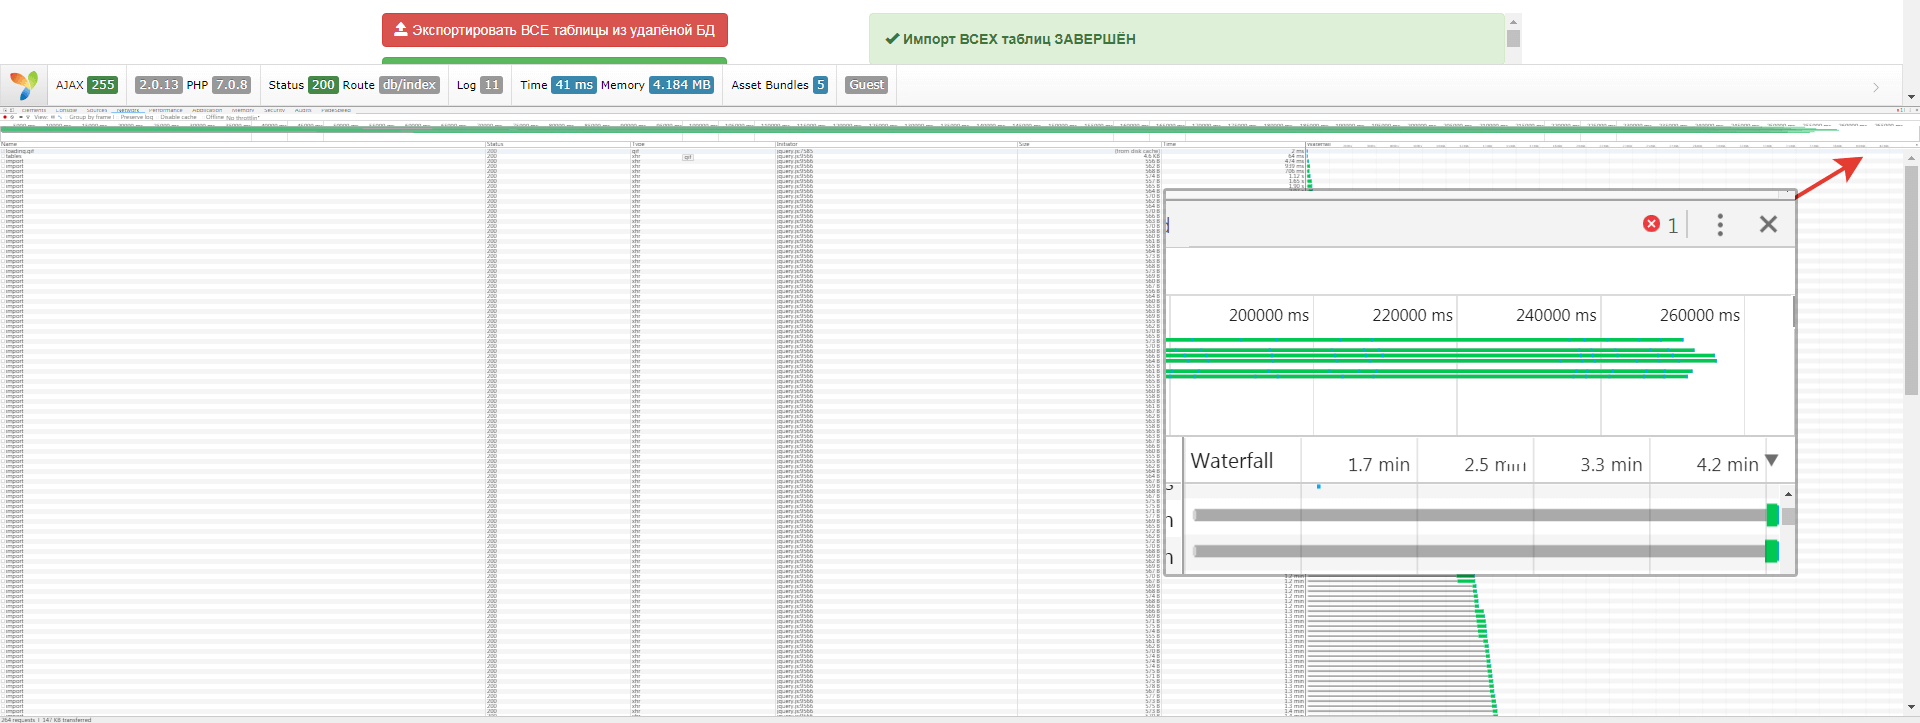This screenshot has width=1920, height=723.
Task: Click the red export all tables button
Action: 555,30
